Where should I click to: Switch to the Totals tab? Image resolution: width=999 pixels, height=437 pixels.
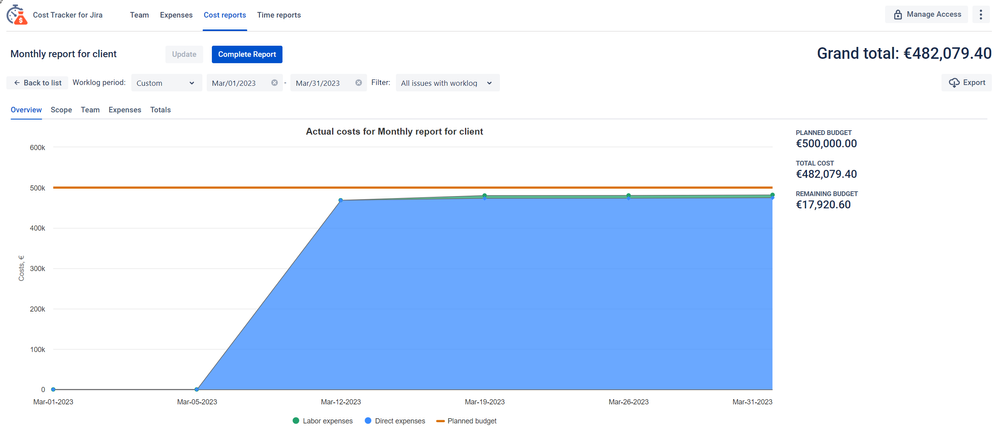coord(161,110)
